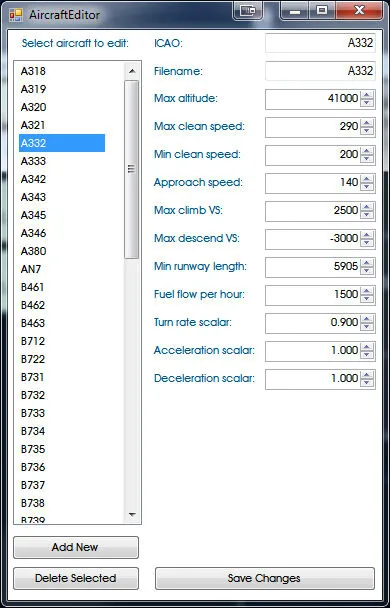Decrease Turn rate scalar value

coord(367,327)
